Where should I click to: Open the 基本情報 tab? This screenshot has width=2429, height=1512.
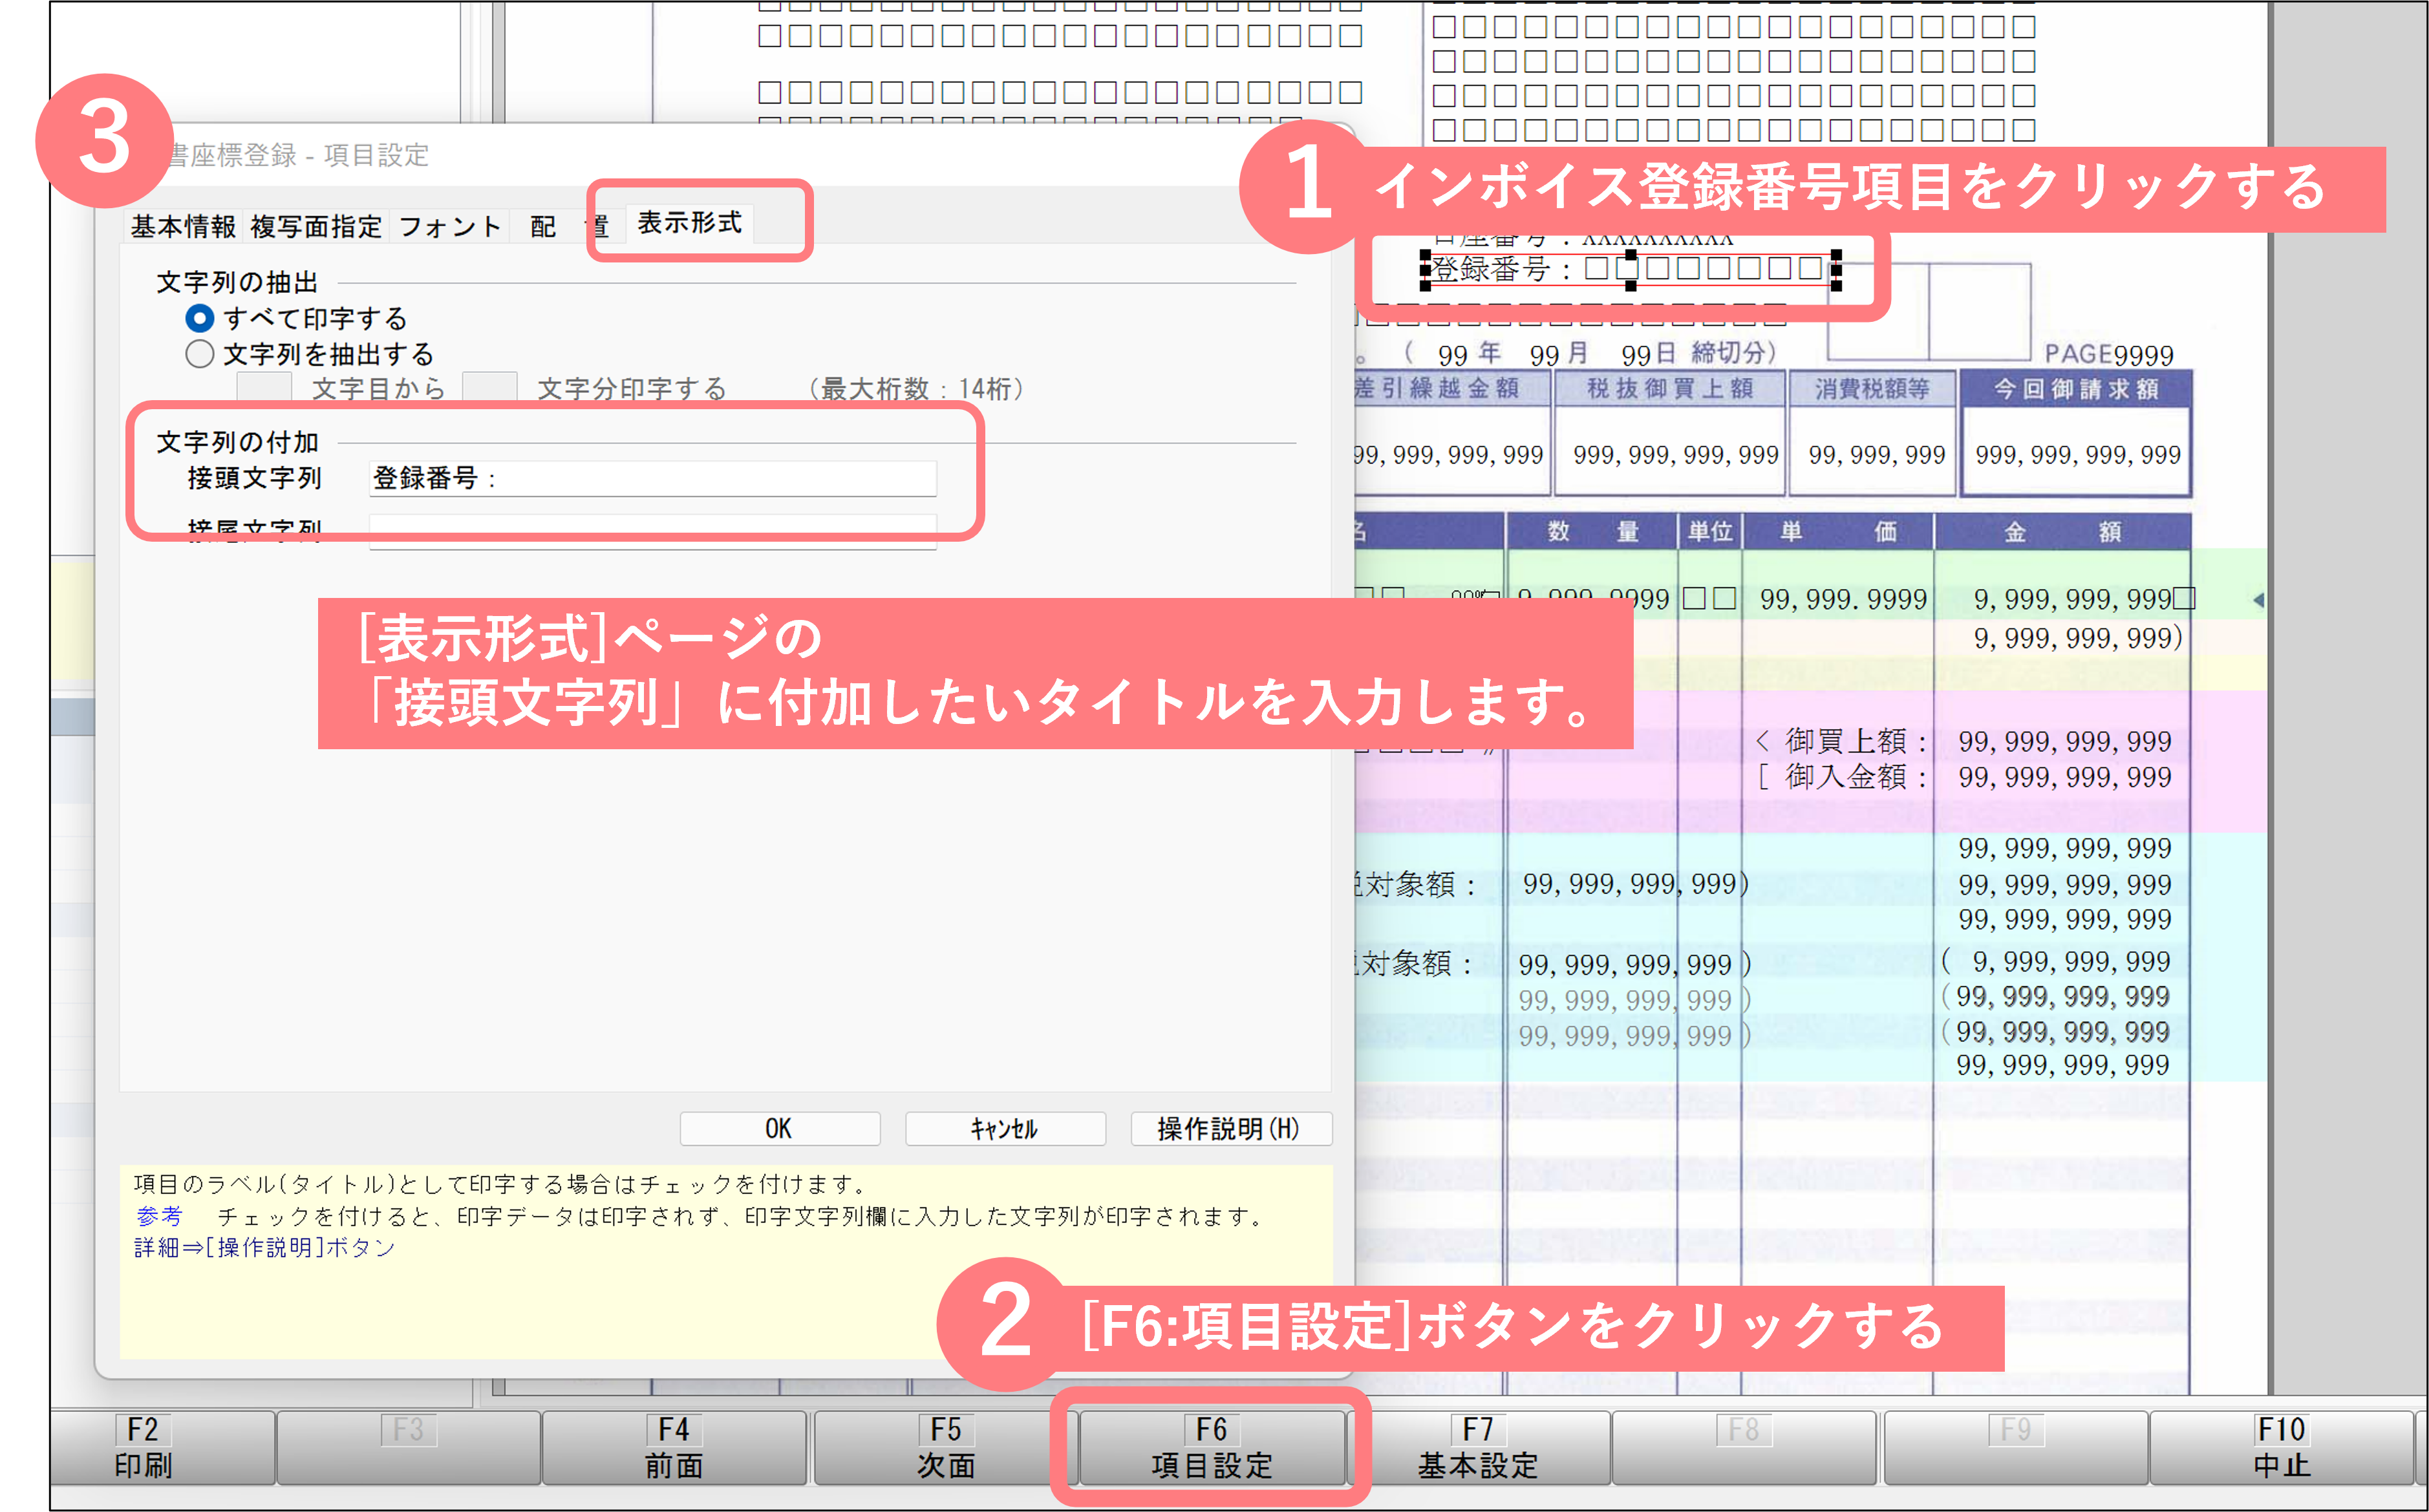tap(183, 226)
